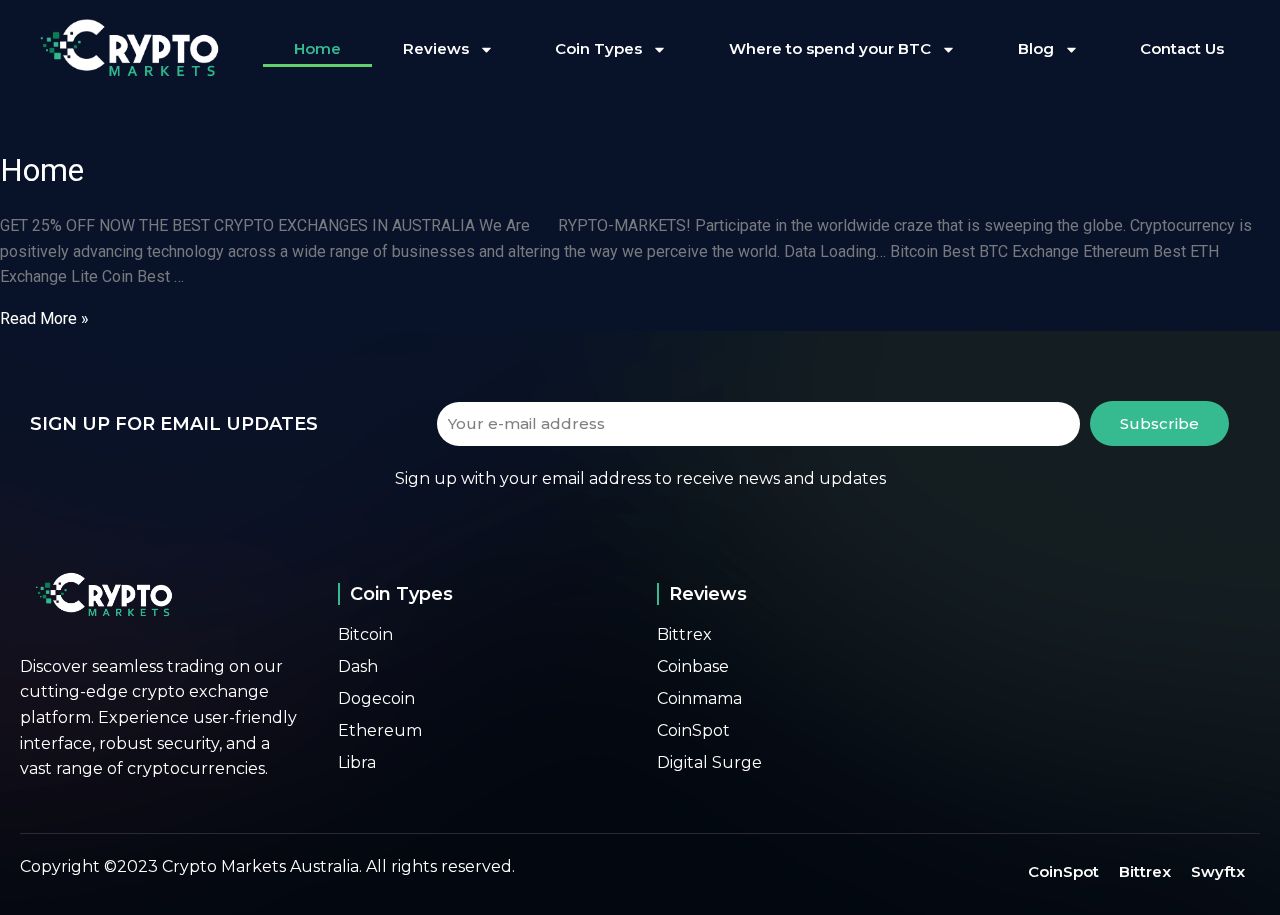Expand the Blog dropdown arrow
The image size is (1280, 915).
click(1072, 50)
